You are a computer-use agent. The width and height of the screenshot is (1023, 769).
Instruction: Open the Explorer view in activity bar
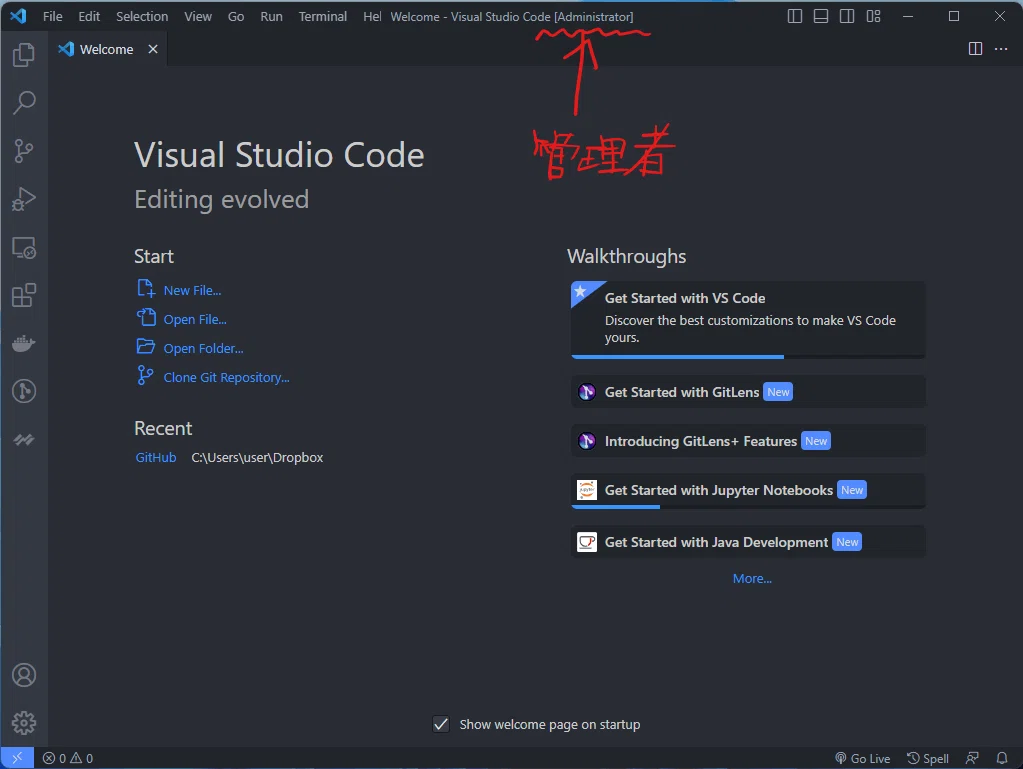point(24,55)
